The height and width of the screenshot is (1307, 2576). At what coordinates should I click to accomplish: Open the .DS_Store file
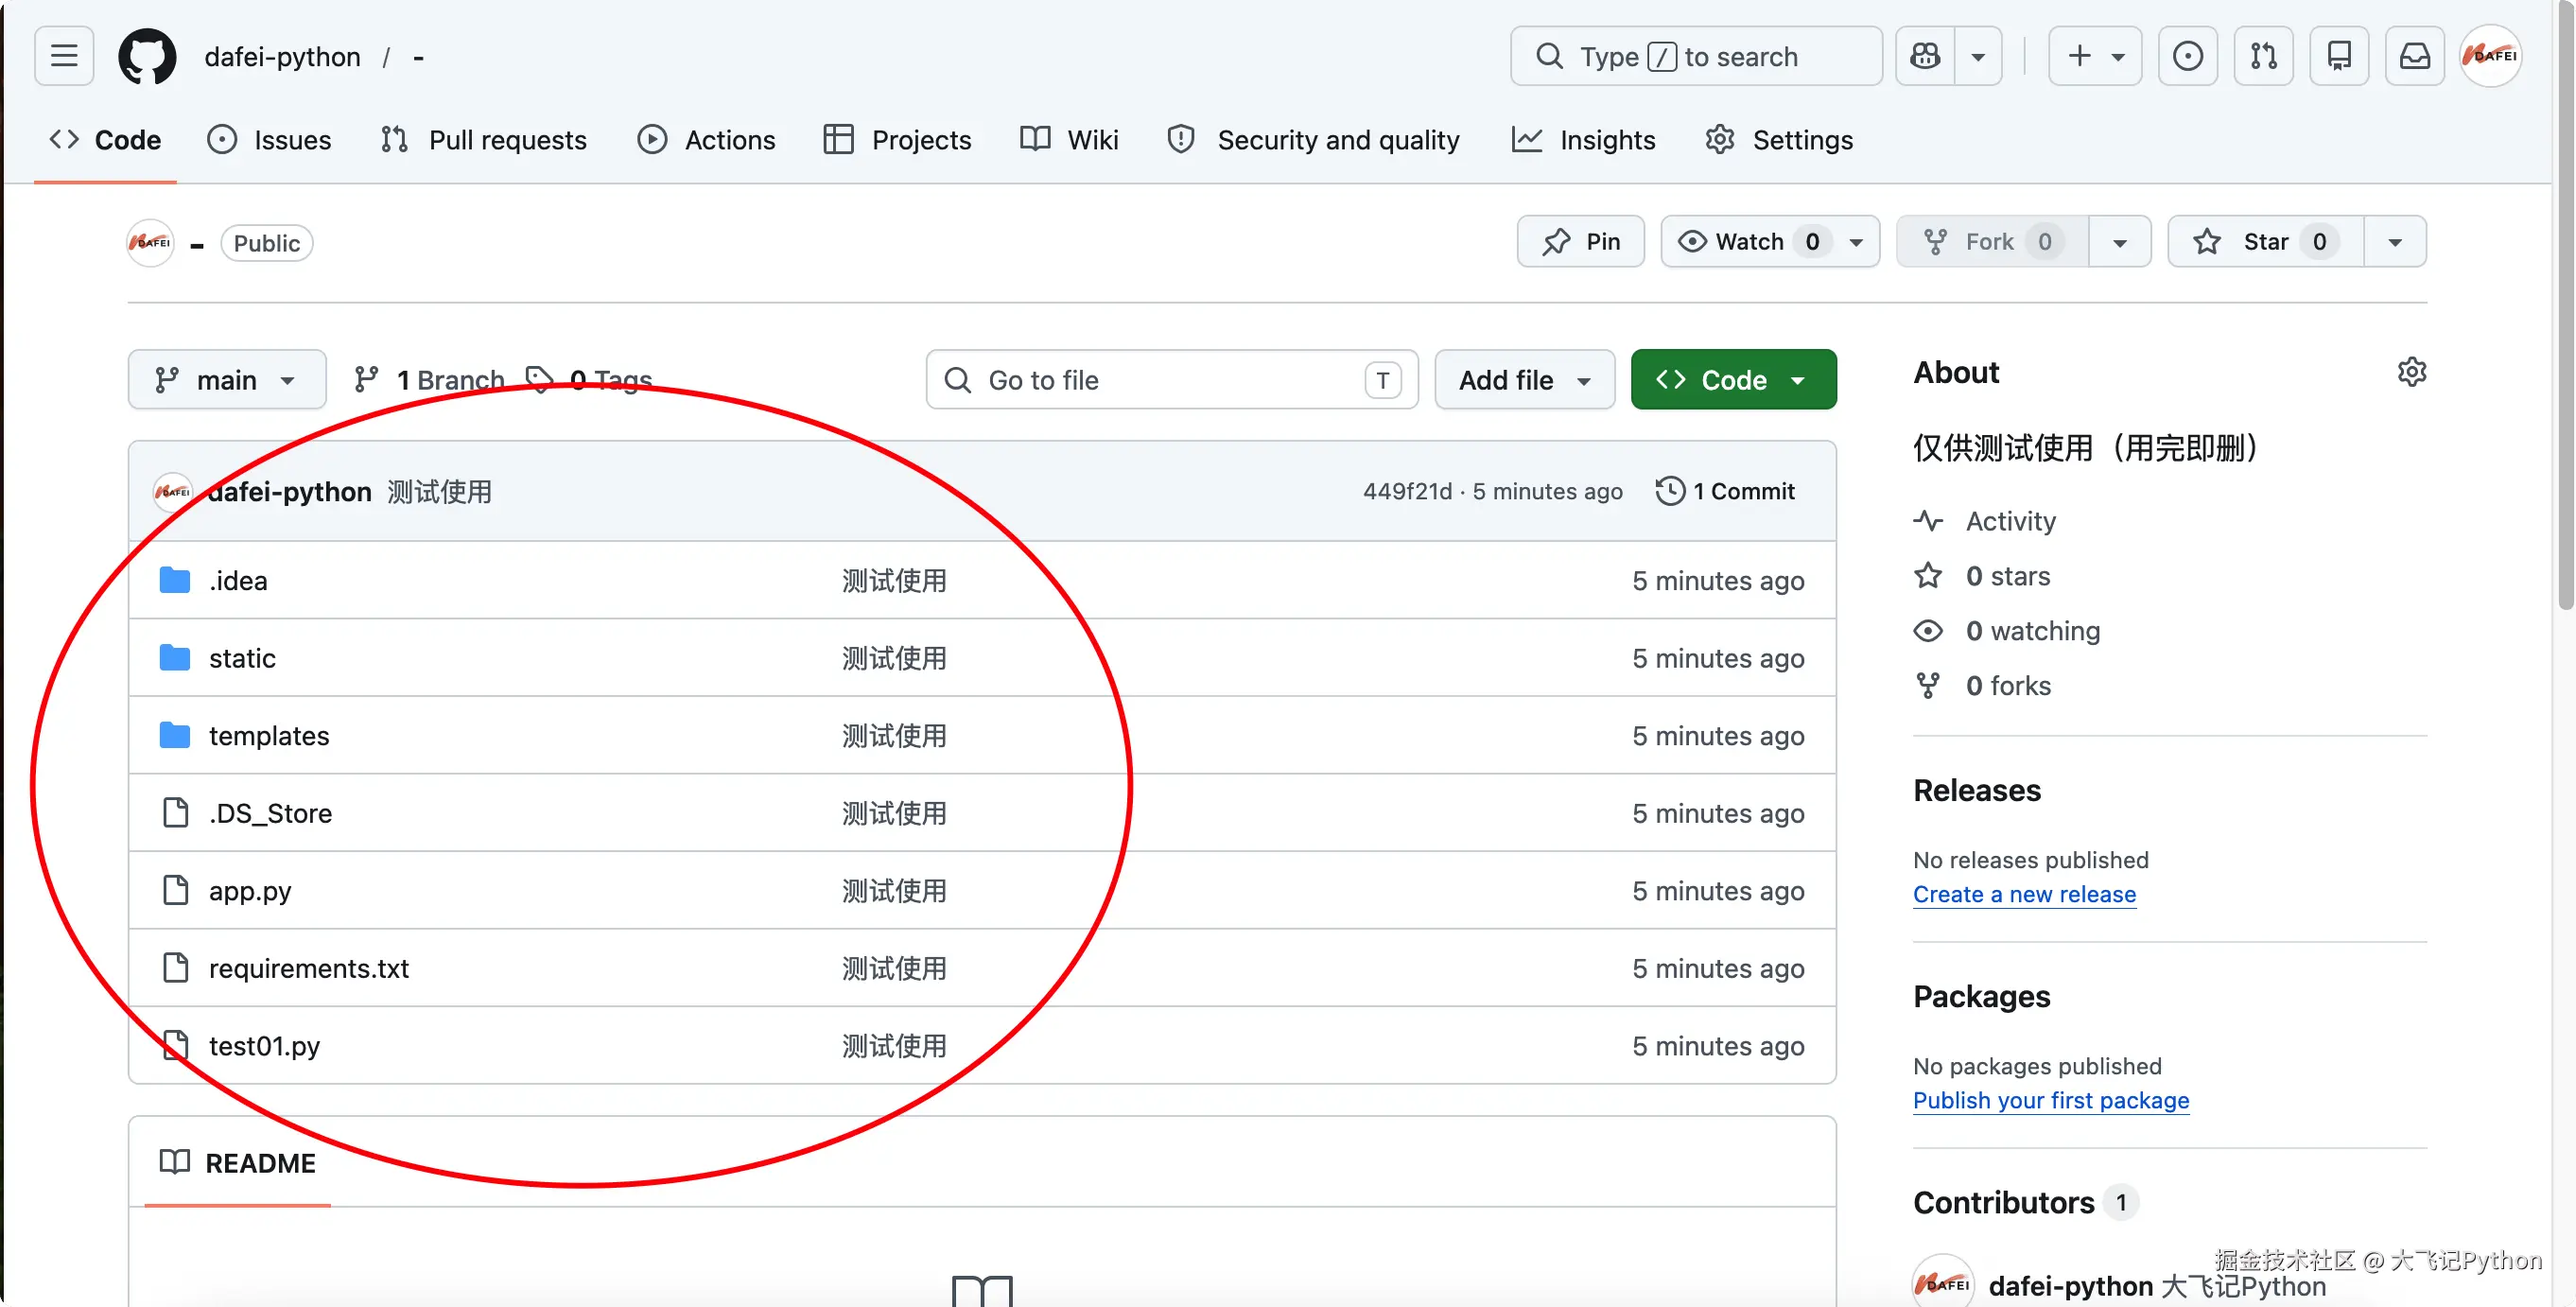tap(270, 812)
